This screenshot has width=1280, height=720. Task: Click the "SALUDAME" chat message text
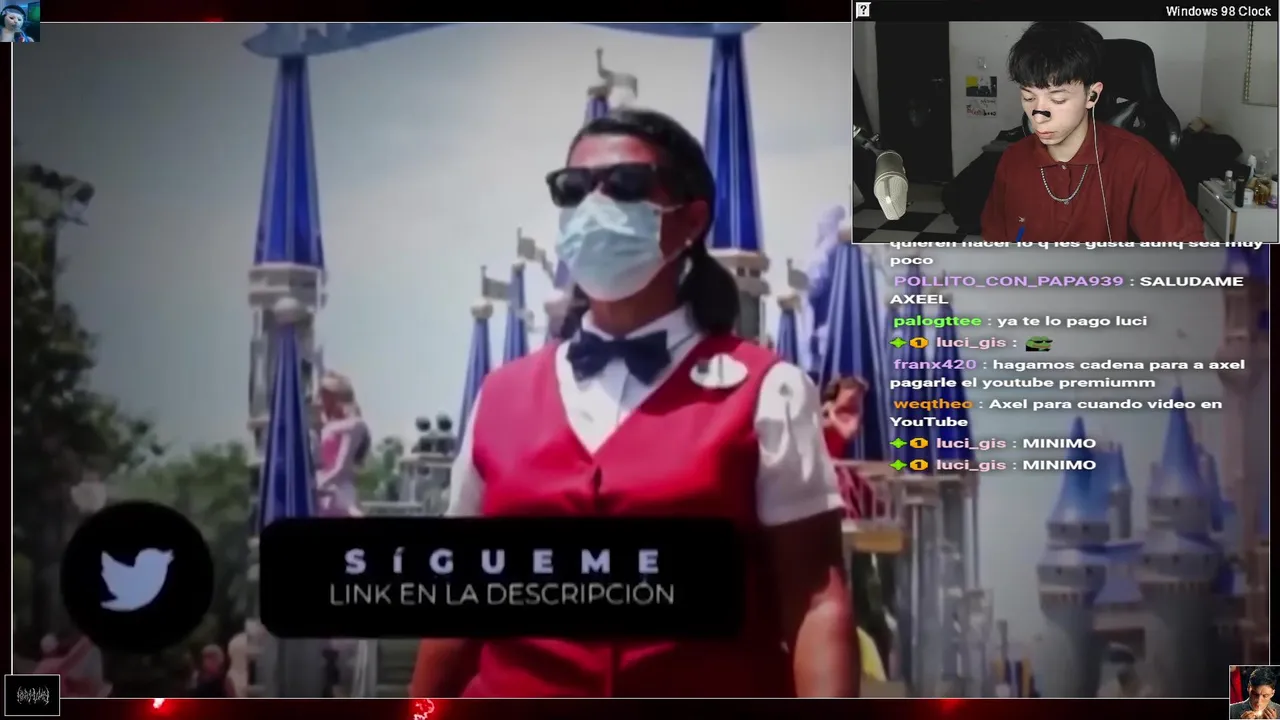(1191, 281)
